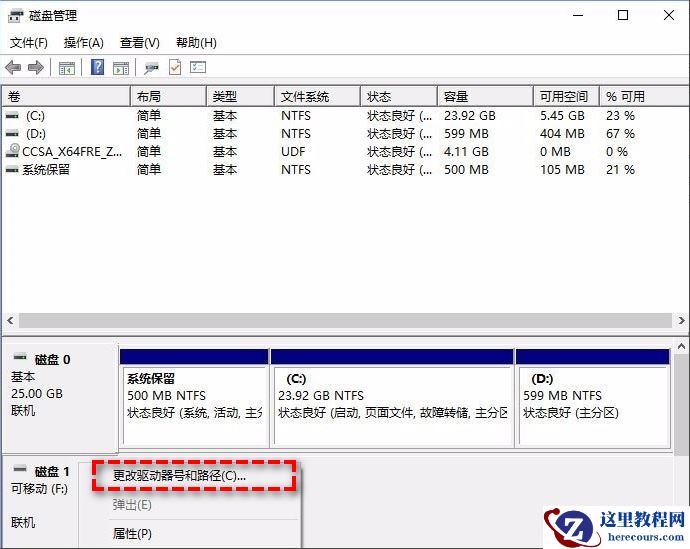Screen dimensions: 690x549
Task: Sort by the 文件系统 column header
Action: (317, 96)
